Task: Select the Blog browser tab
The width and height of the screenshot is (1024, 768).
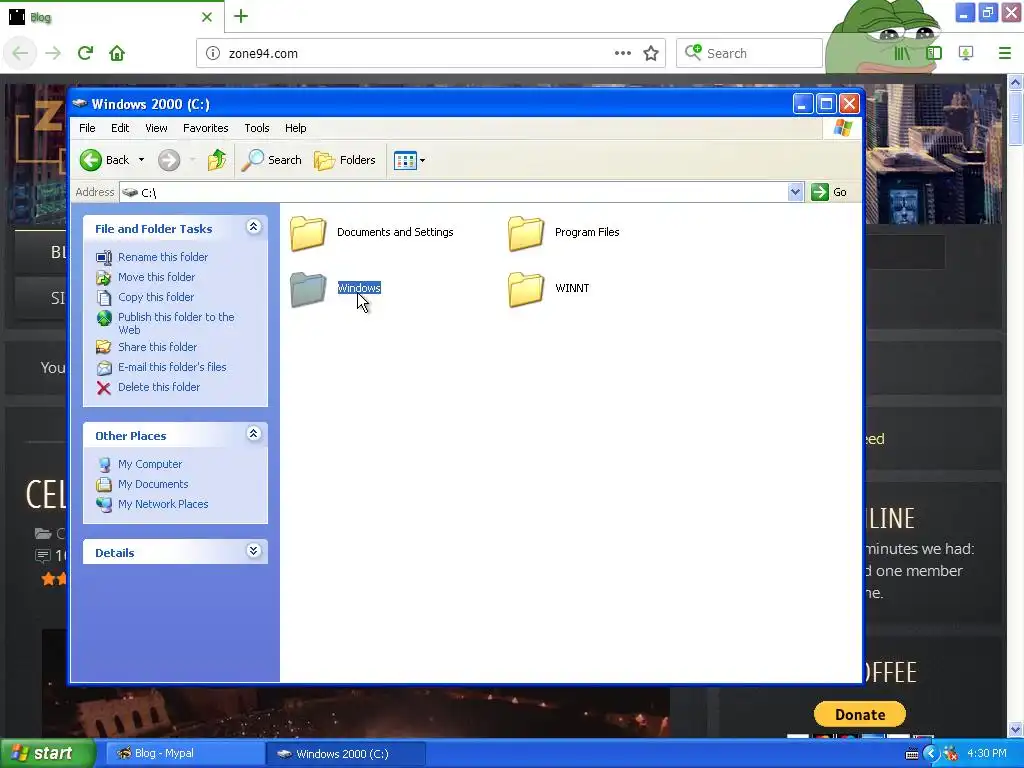Action: [x=111, y=17]
